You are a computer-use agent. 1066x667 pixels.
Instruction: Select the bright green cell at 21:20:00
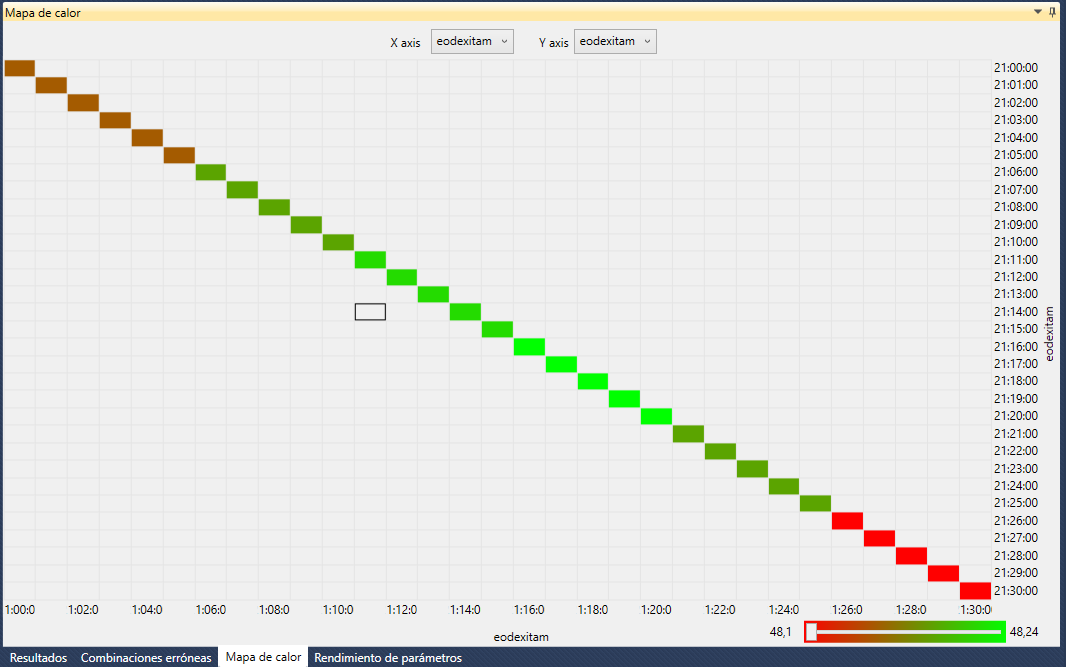tap(656, 416)
